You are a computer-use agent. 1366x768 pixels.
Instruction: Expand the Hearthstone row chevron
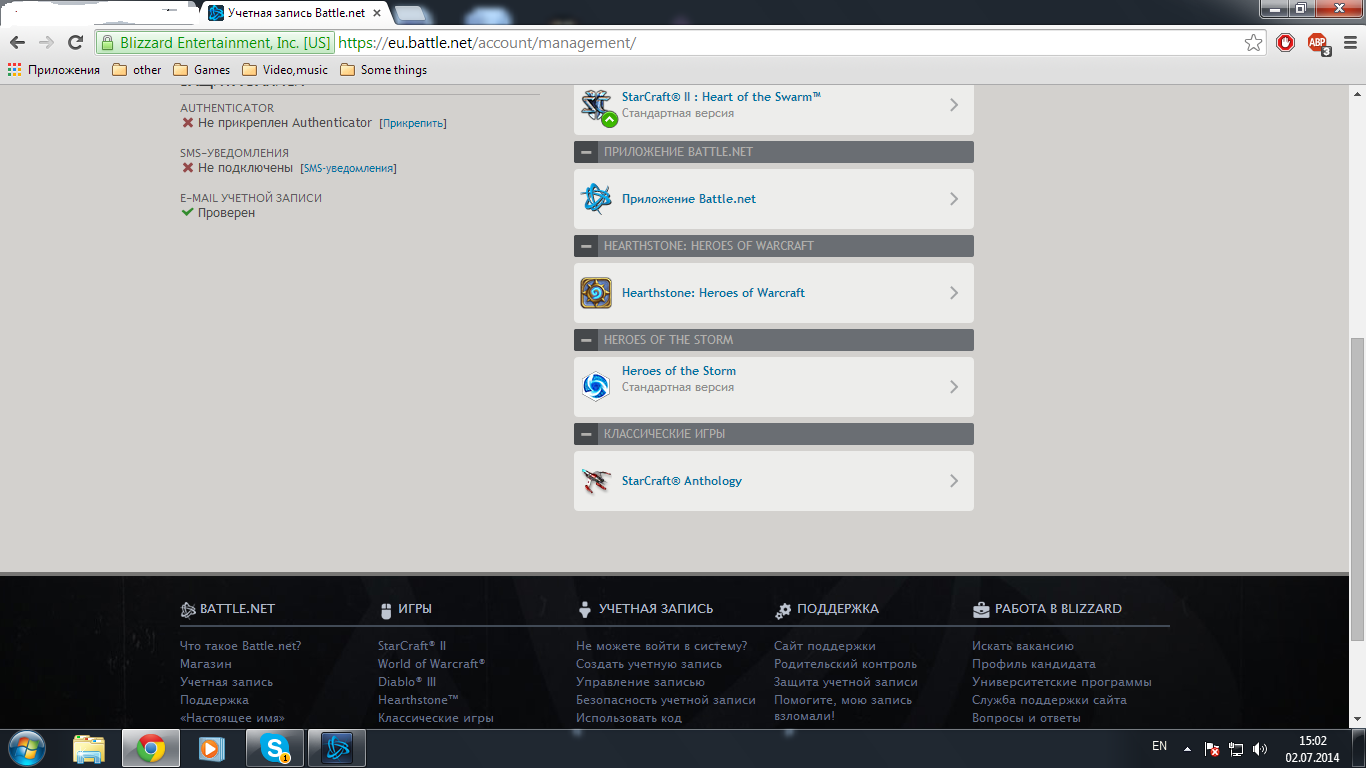click(954, 293)
